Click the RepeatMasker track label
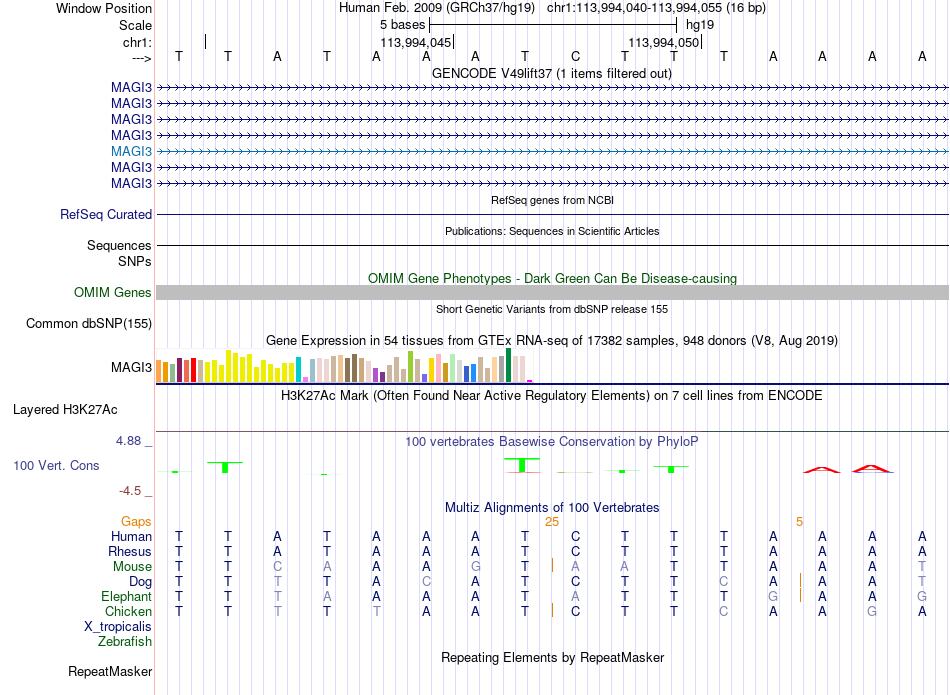 (x=110, y=671)
